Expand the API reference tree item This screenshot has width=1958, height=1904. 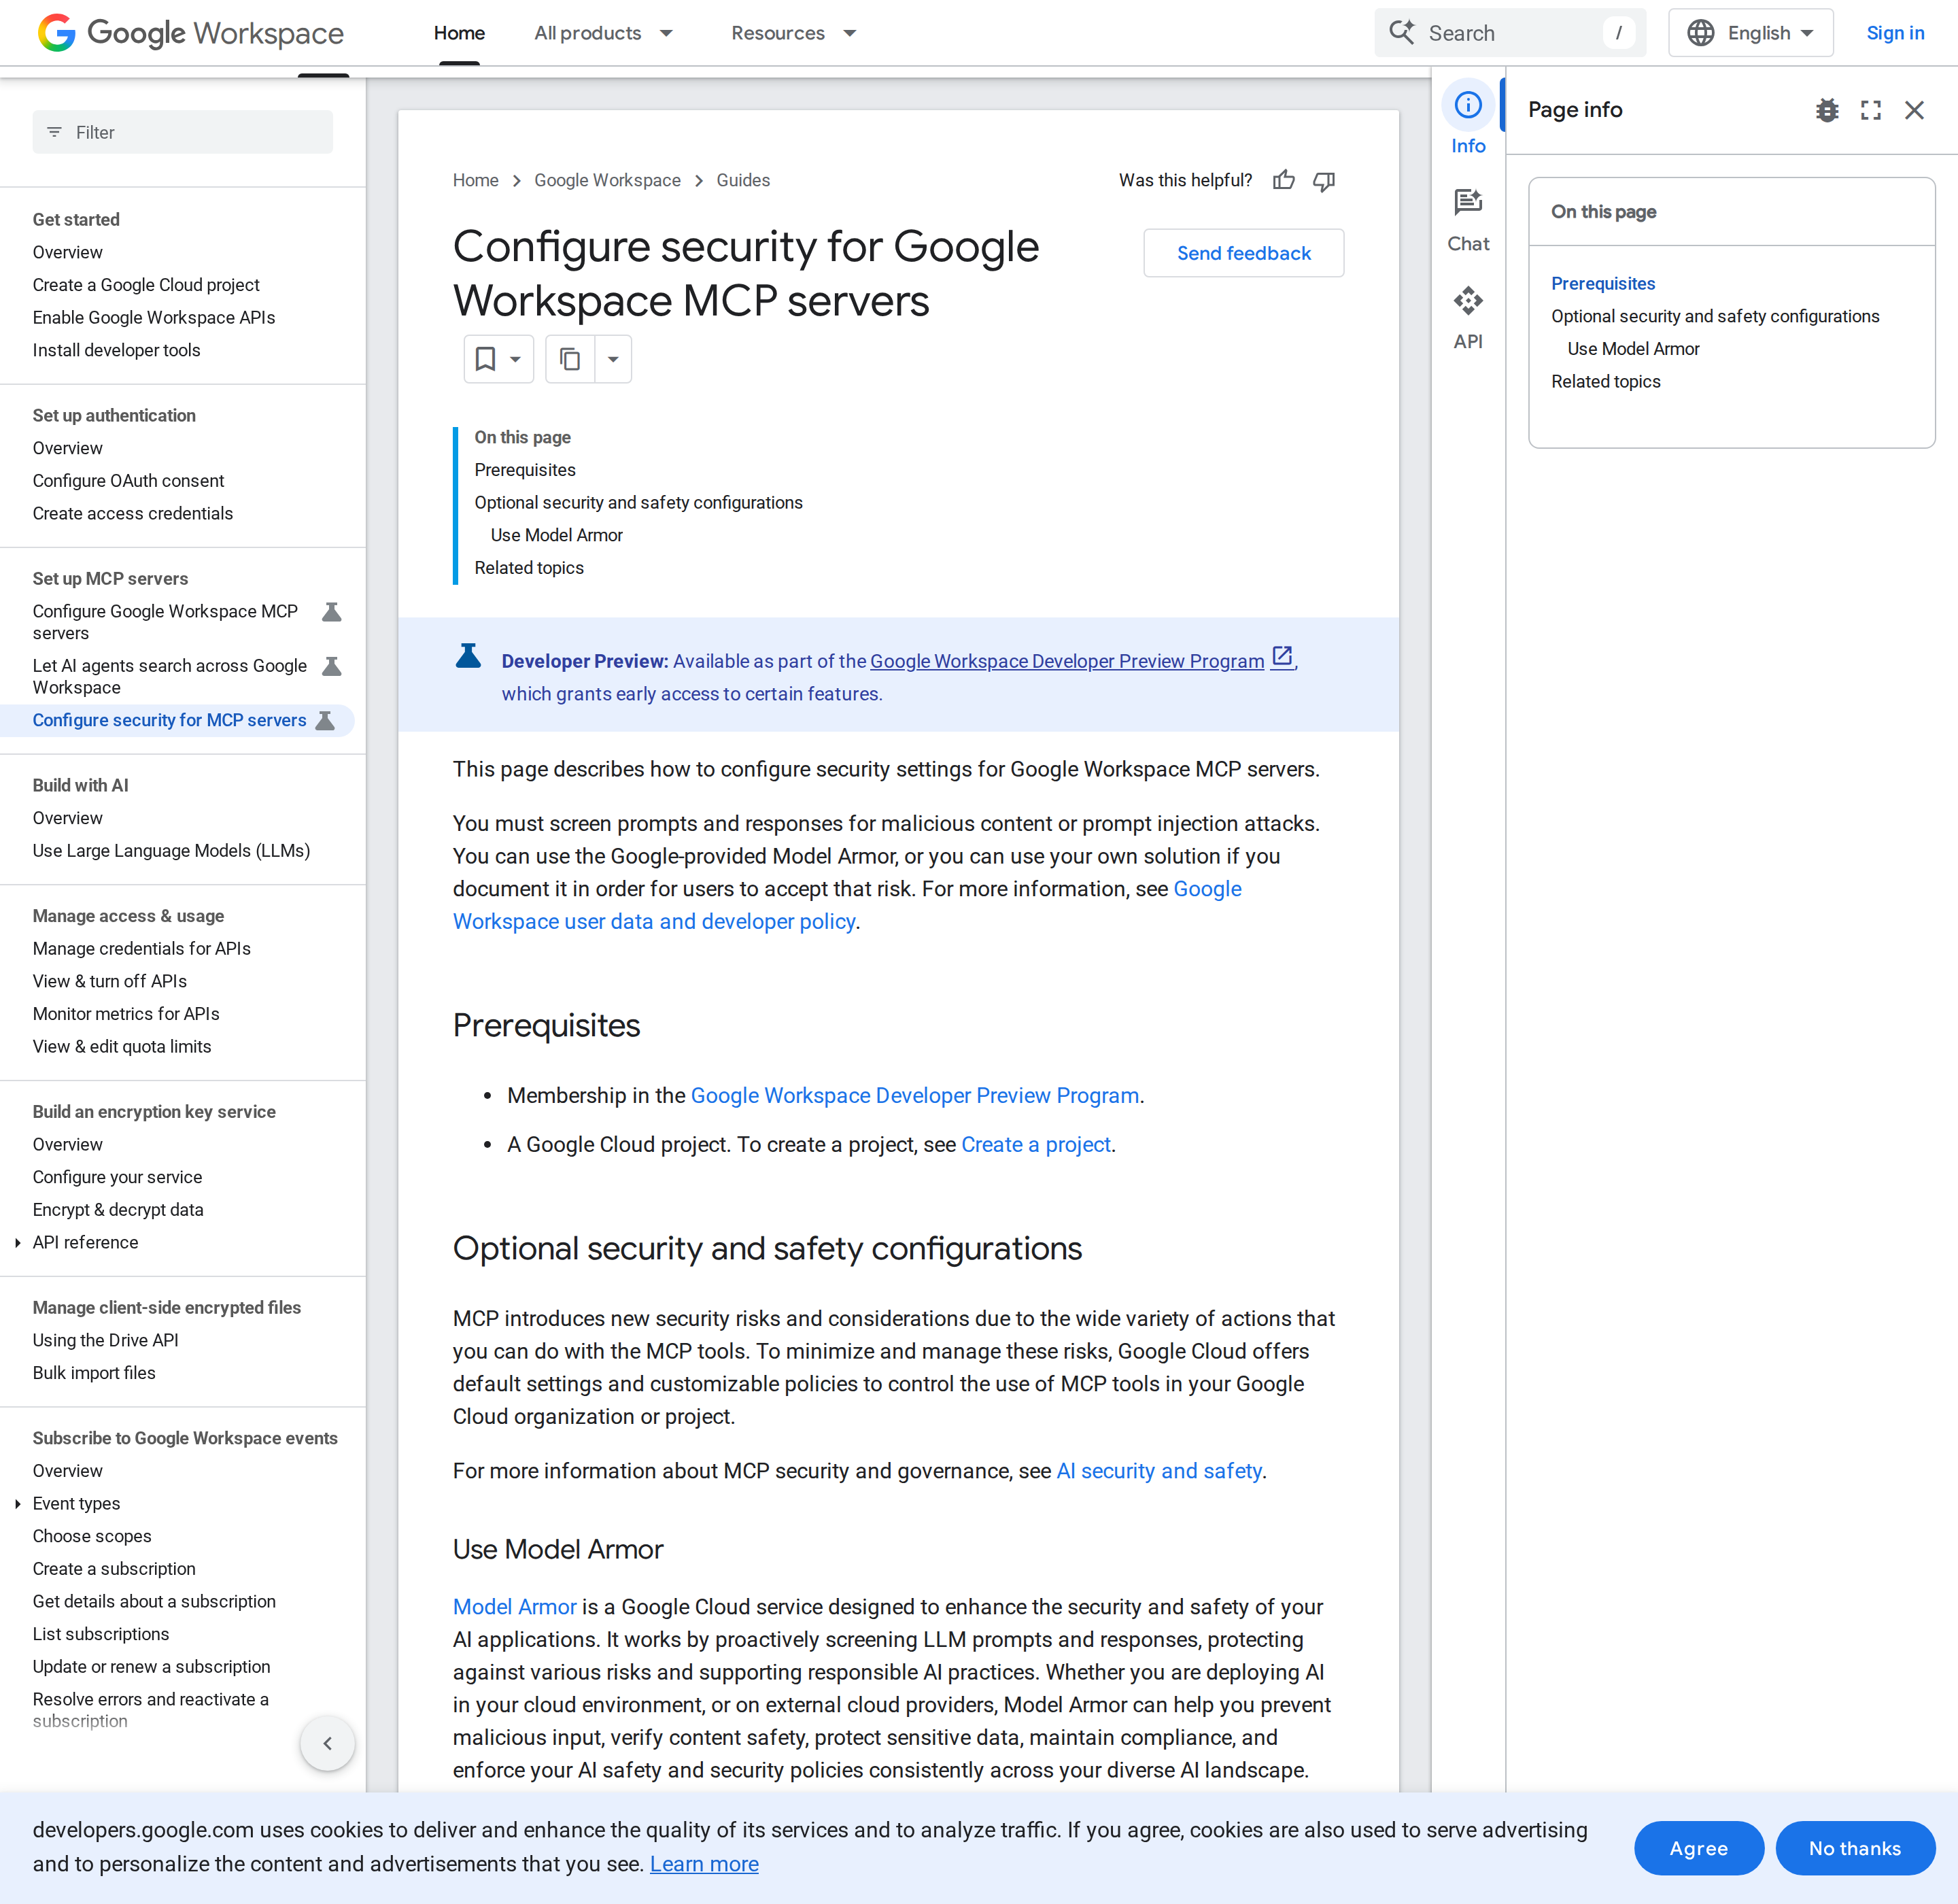18,1242
